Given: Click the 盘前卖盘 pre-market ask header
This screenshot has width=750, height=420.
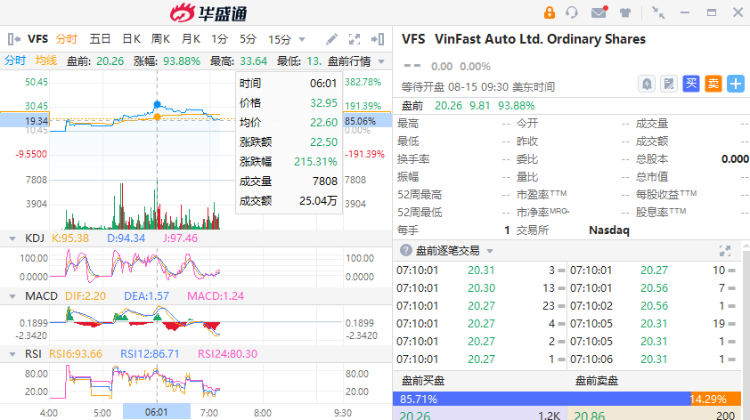Looking at the screenshot, I should [x=596, y=380].
